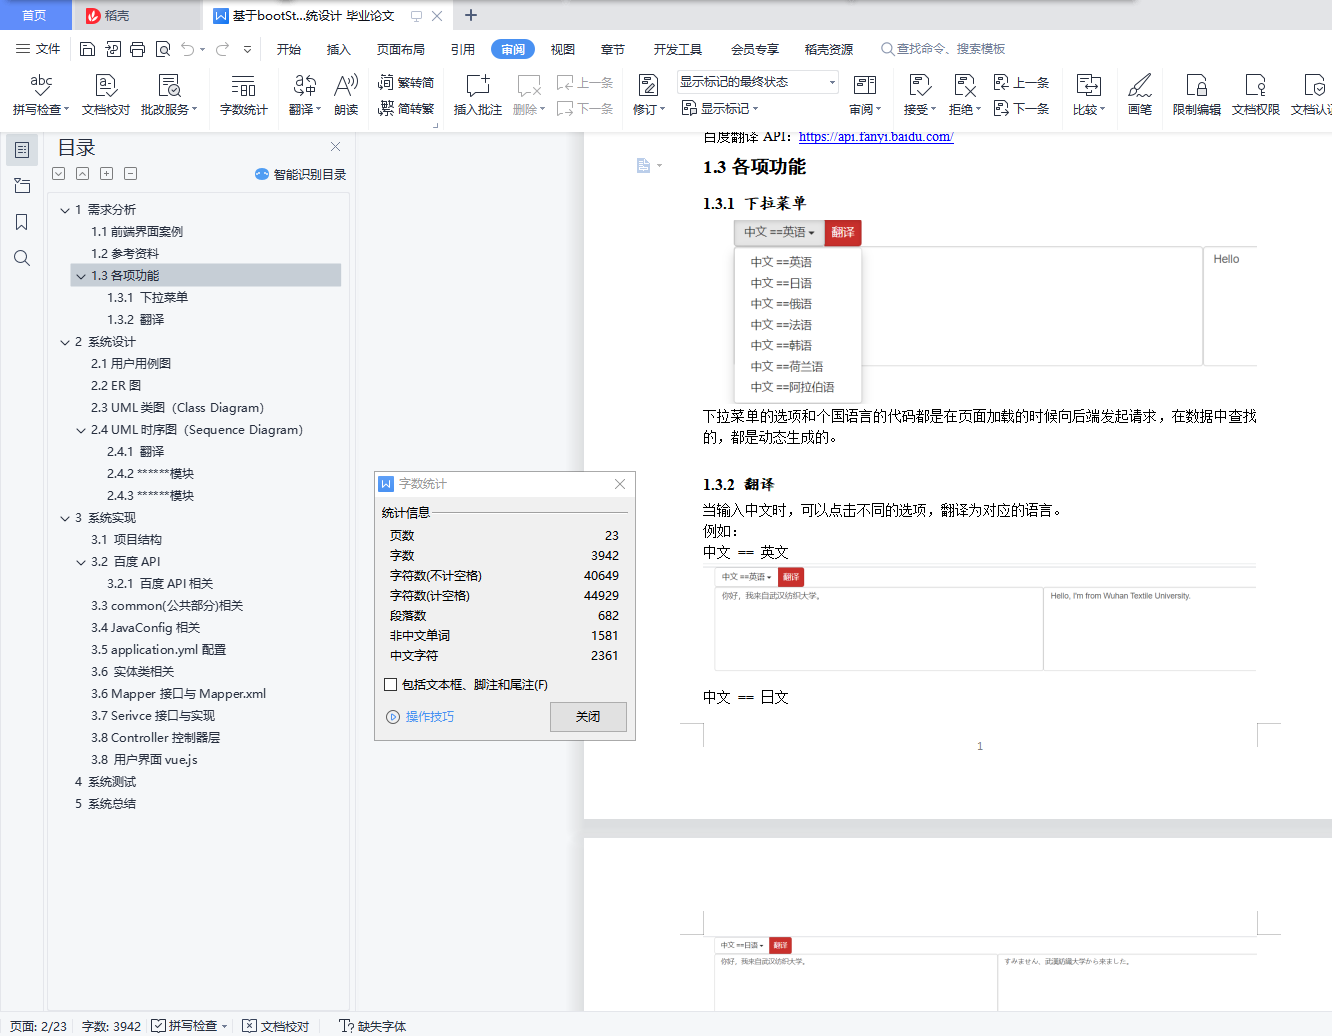Open the 稻壳资源 ribbon tab

829,49
